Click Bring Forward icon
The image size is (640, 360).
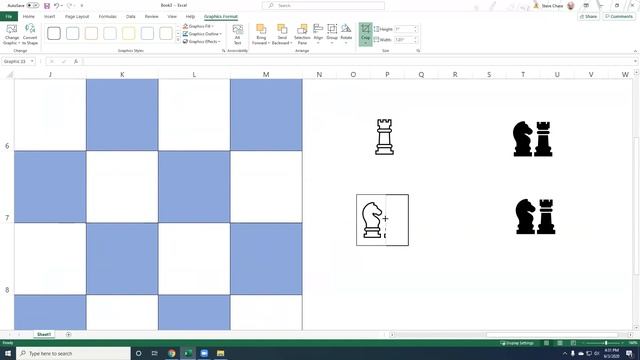click(x=261, y=29)
